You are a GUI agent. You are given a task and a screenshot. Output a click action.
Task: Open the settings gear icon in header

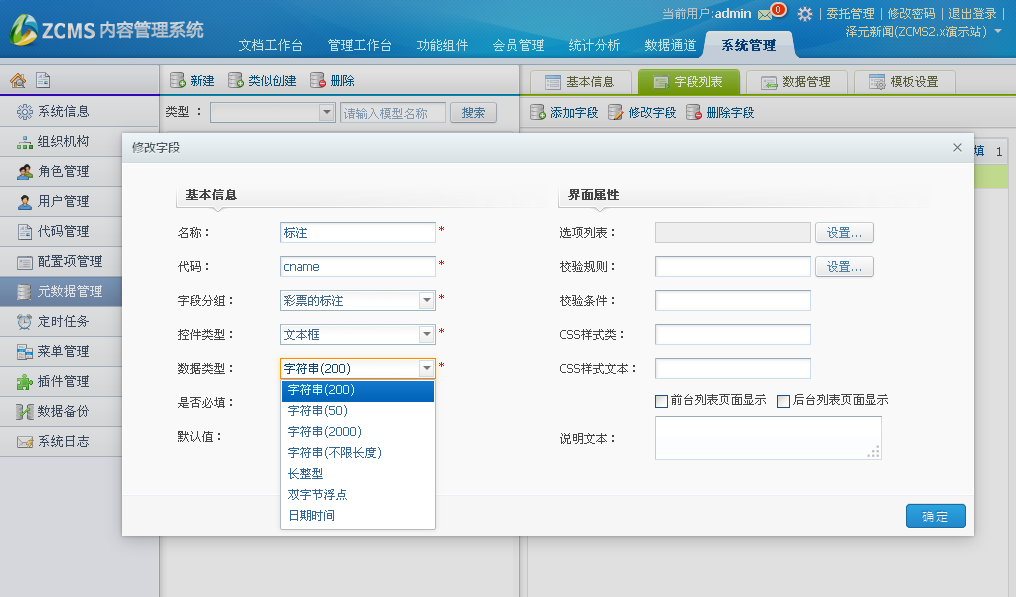coord(804,14)
